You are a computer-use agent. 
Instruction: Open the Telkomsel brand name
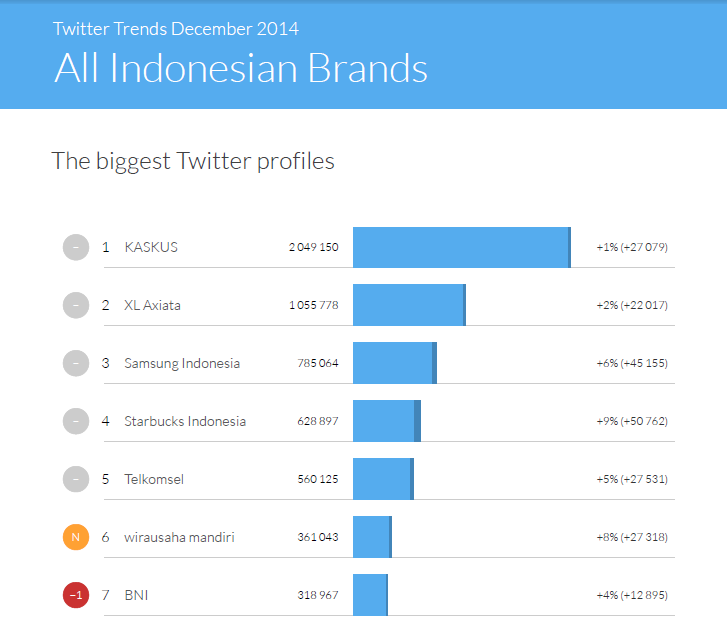click(154, 479)
